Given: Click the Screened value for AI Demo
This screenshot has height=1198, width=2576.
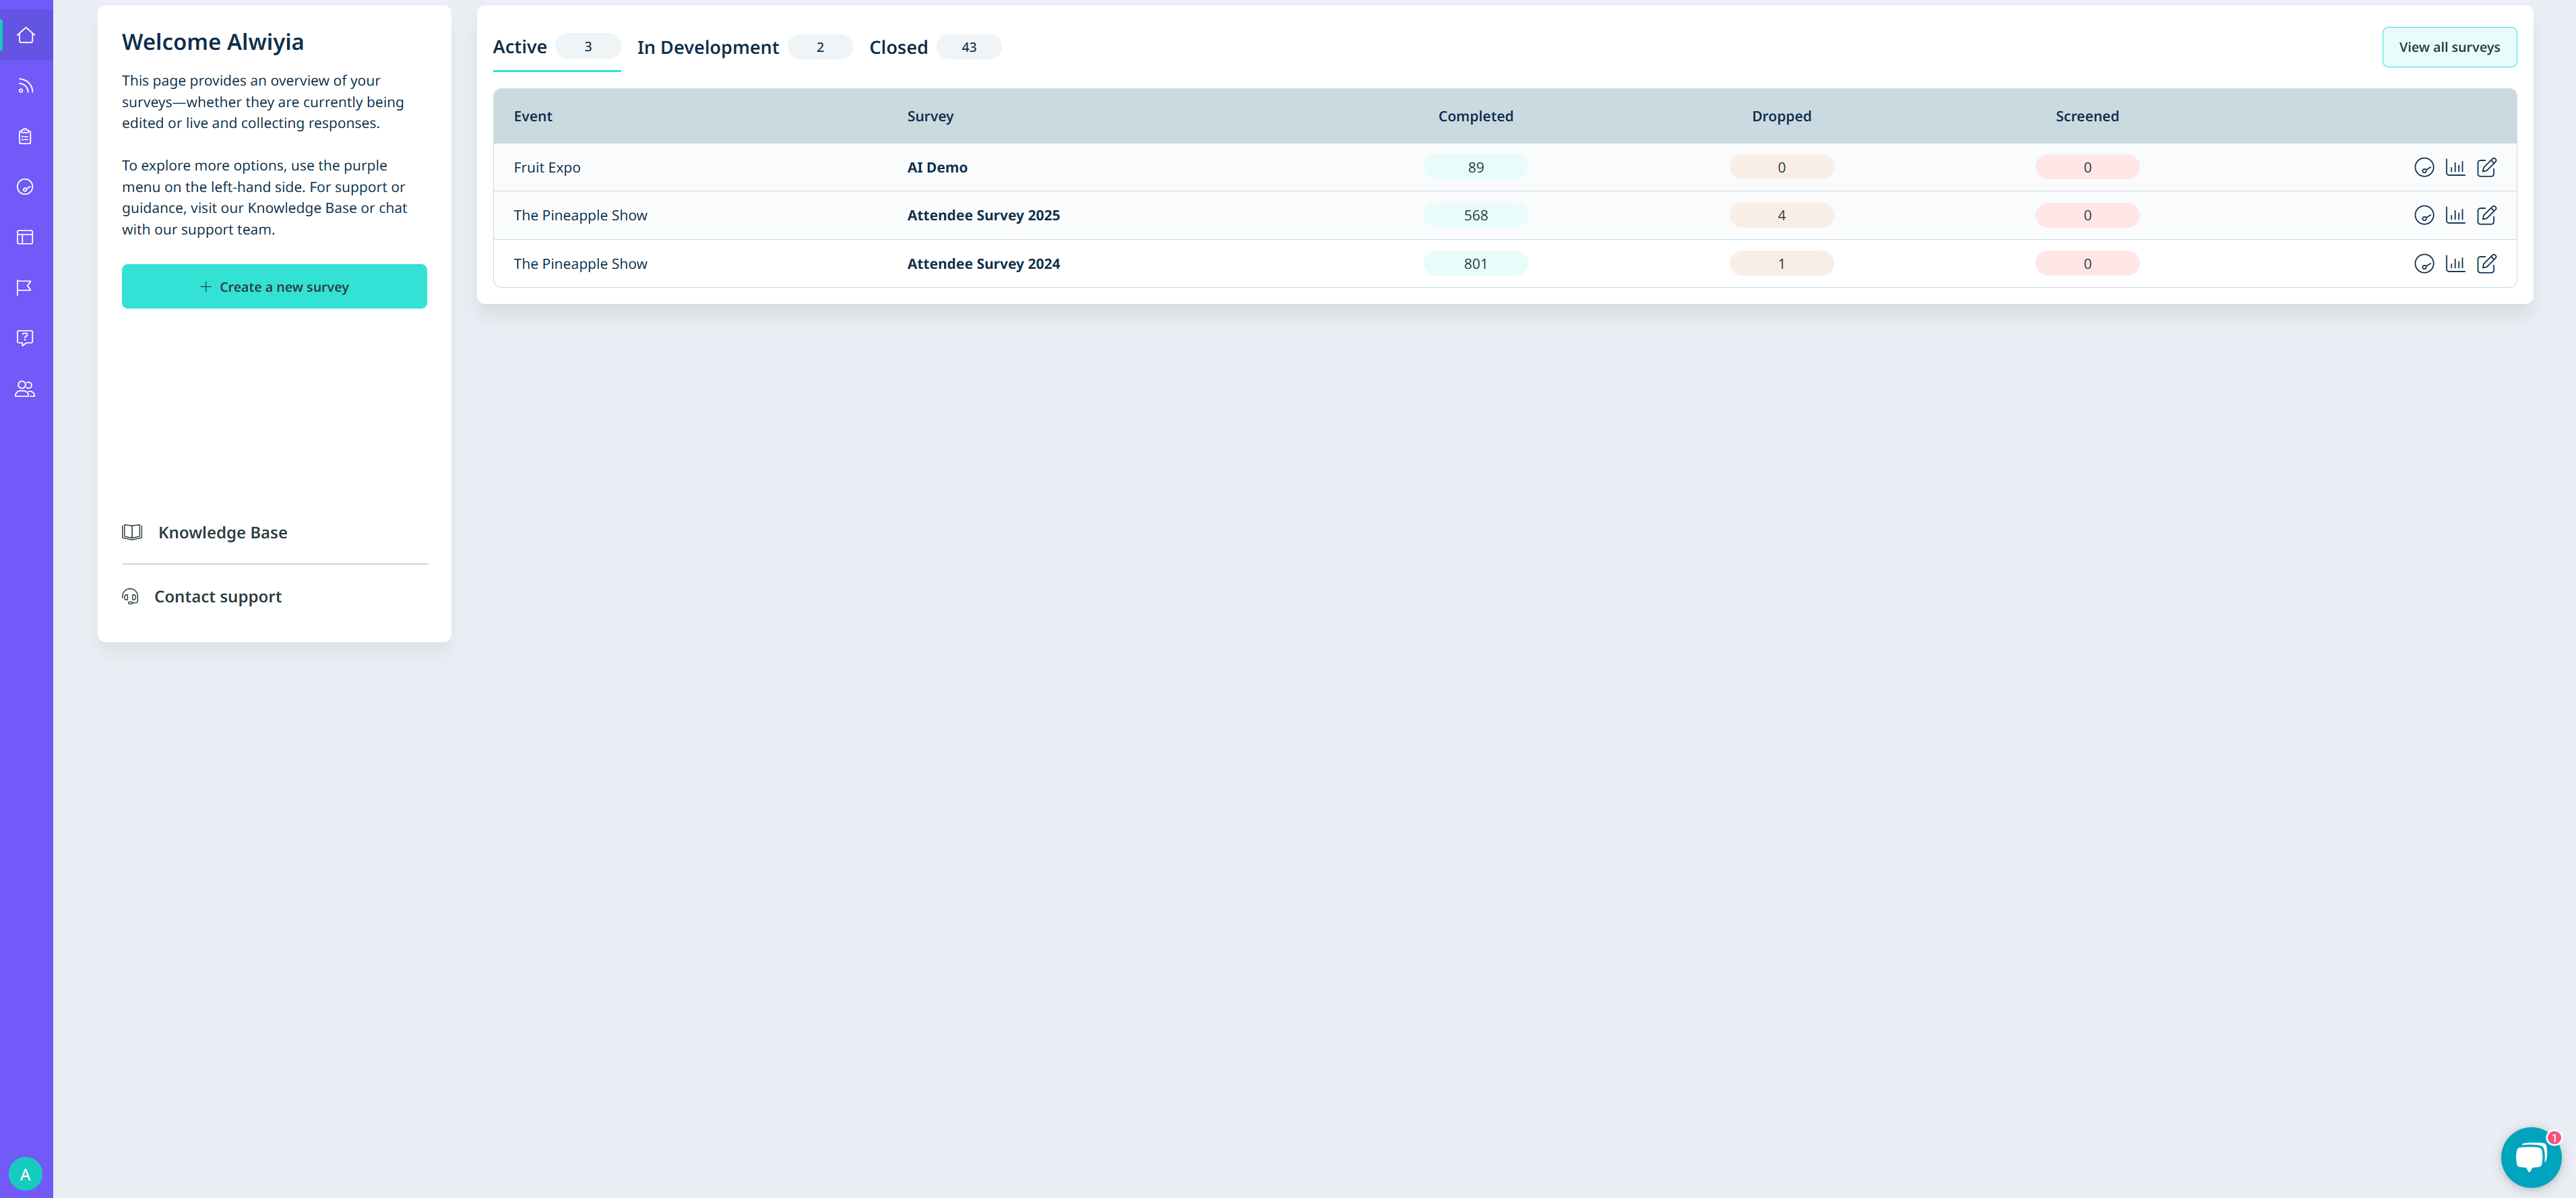Looking at the screenshot, I should tap(2087, 167).
